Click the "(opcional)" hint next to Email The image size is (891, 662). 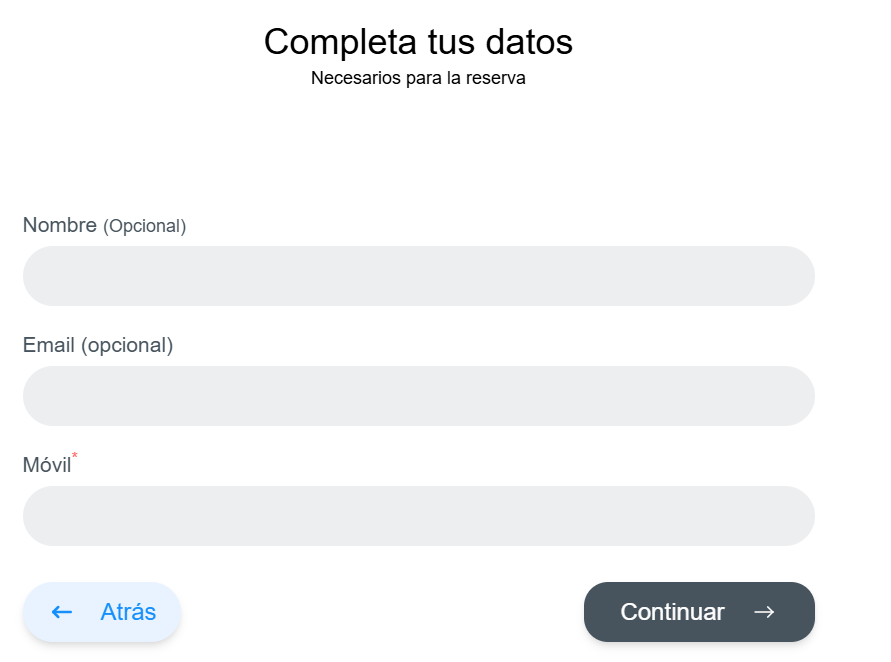tap(127, 345)
